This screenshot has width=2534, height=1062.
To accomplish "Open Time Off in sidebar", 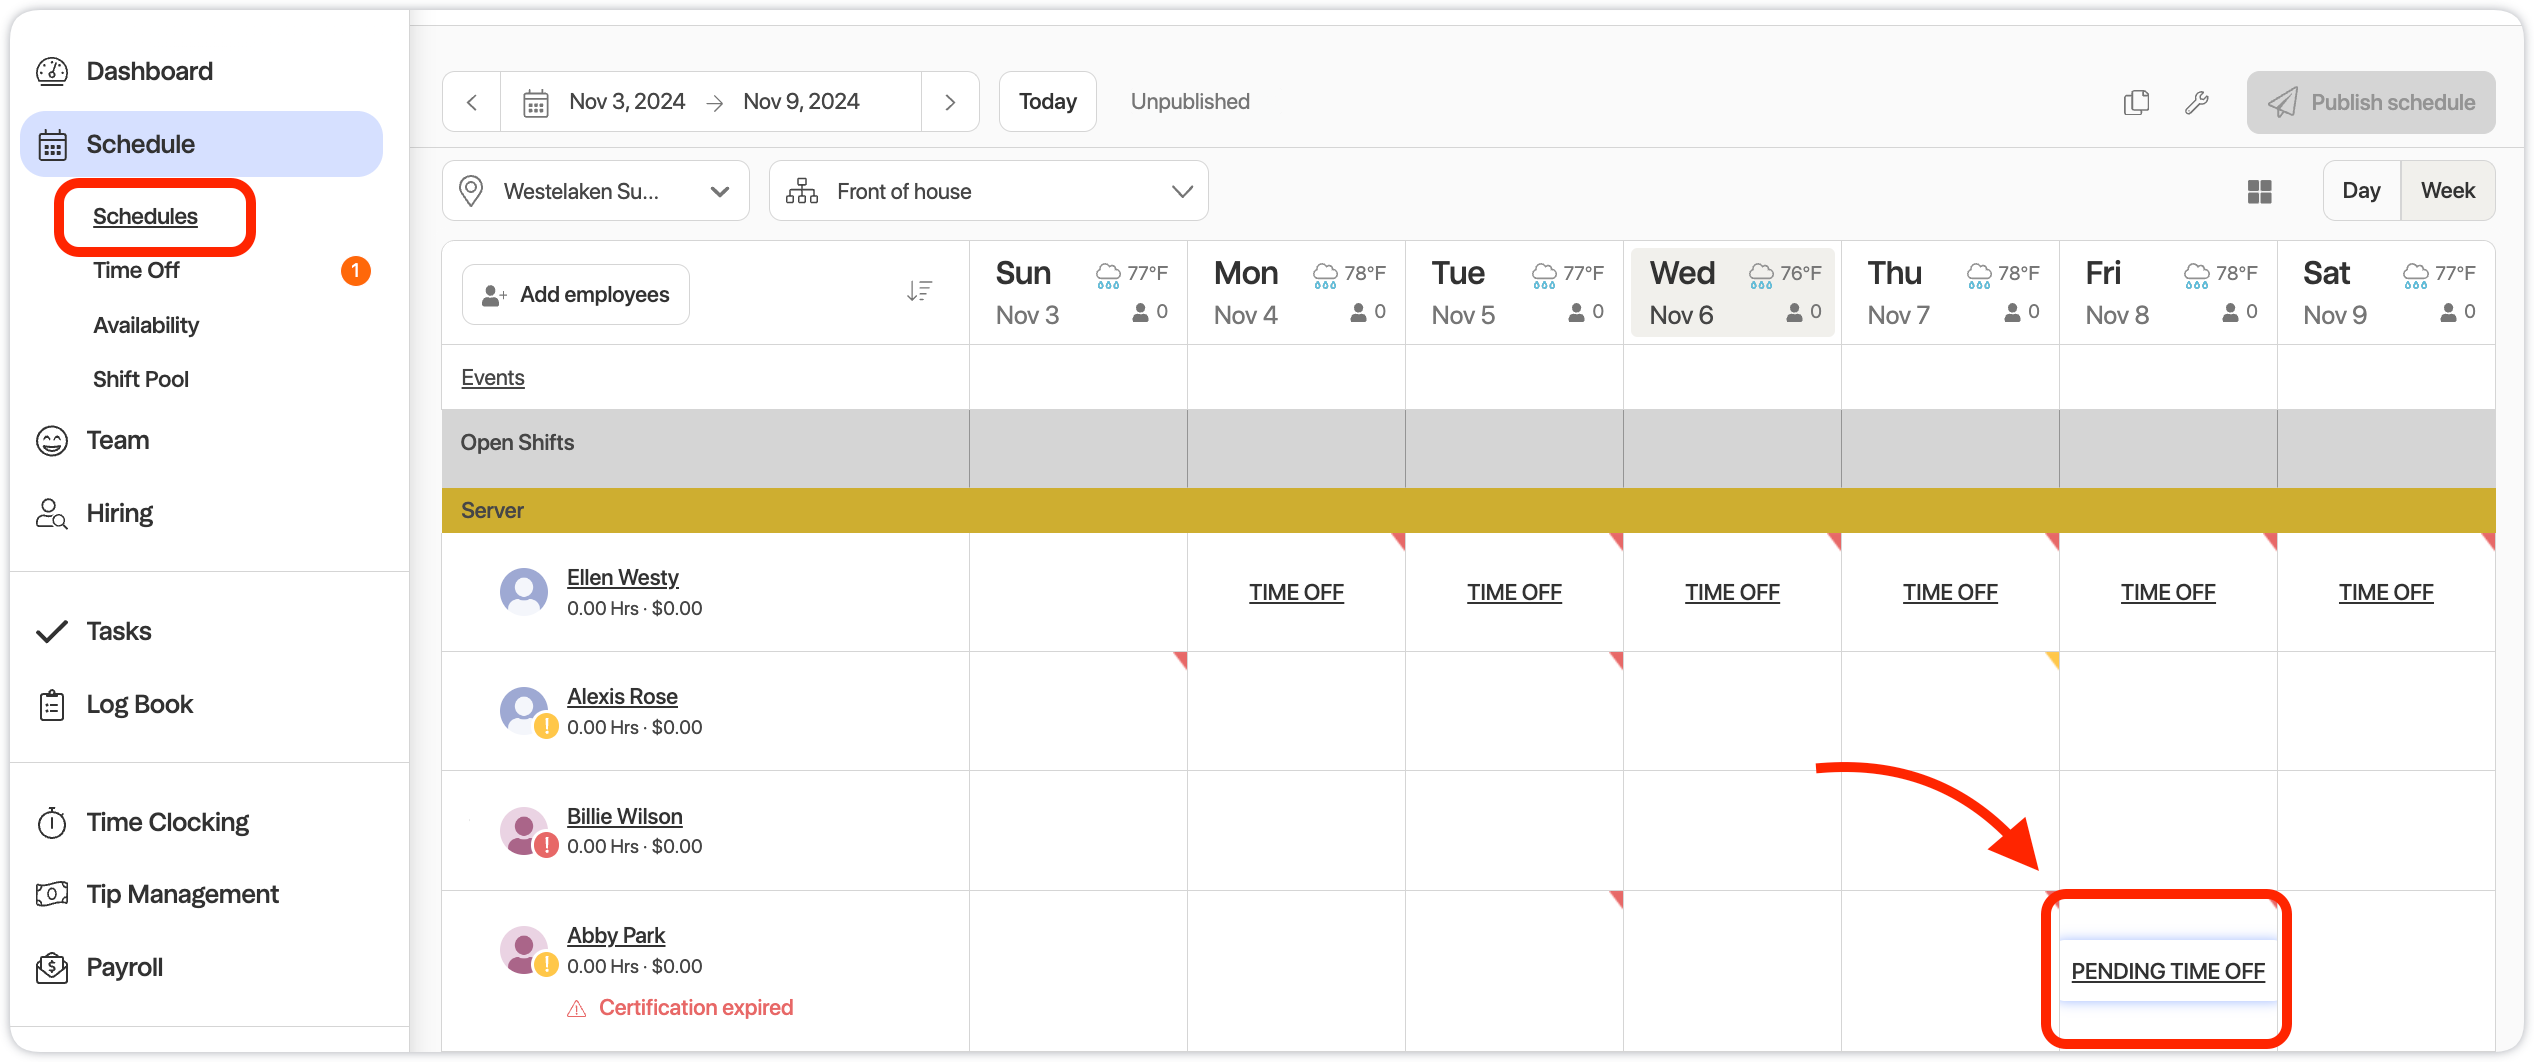I will (136, 271).
